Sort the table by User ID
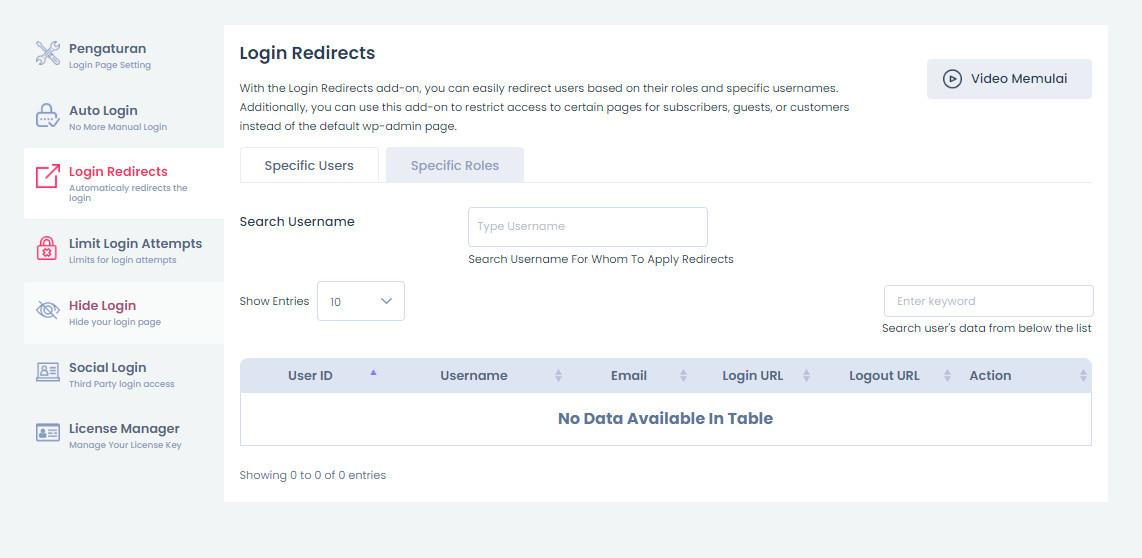 point(311,376)
